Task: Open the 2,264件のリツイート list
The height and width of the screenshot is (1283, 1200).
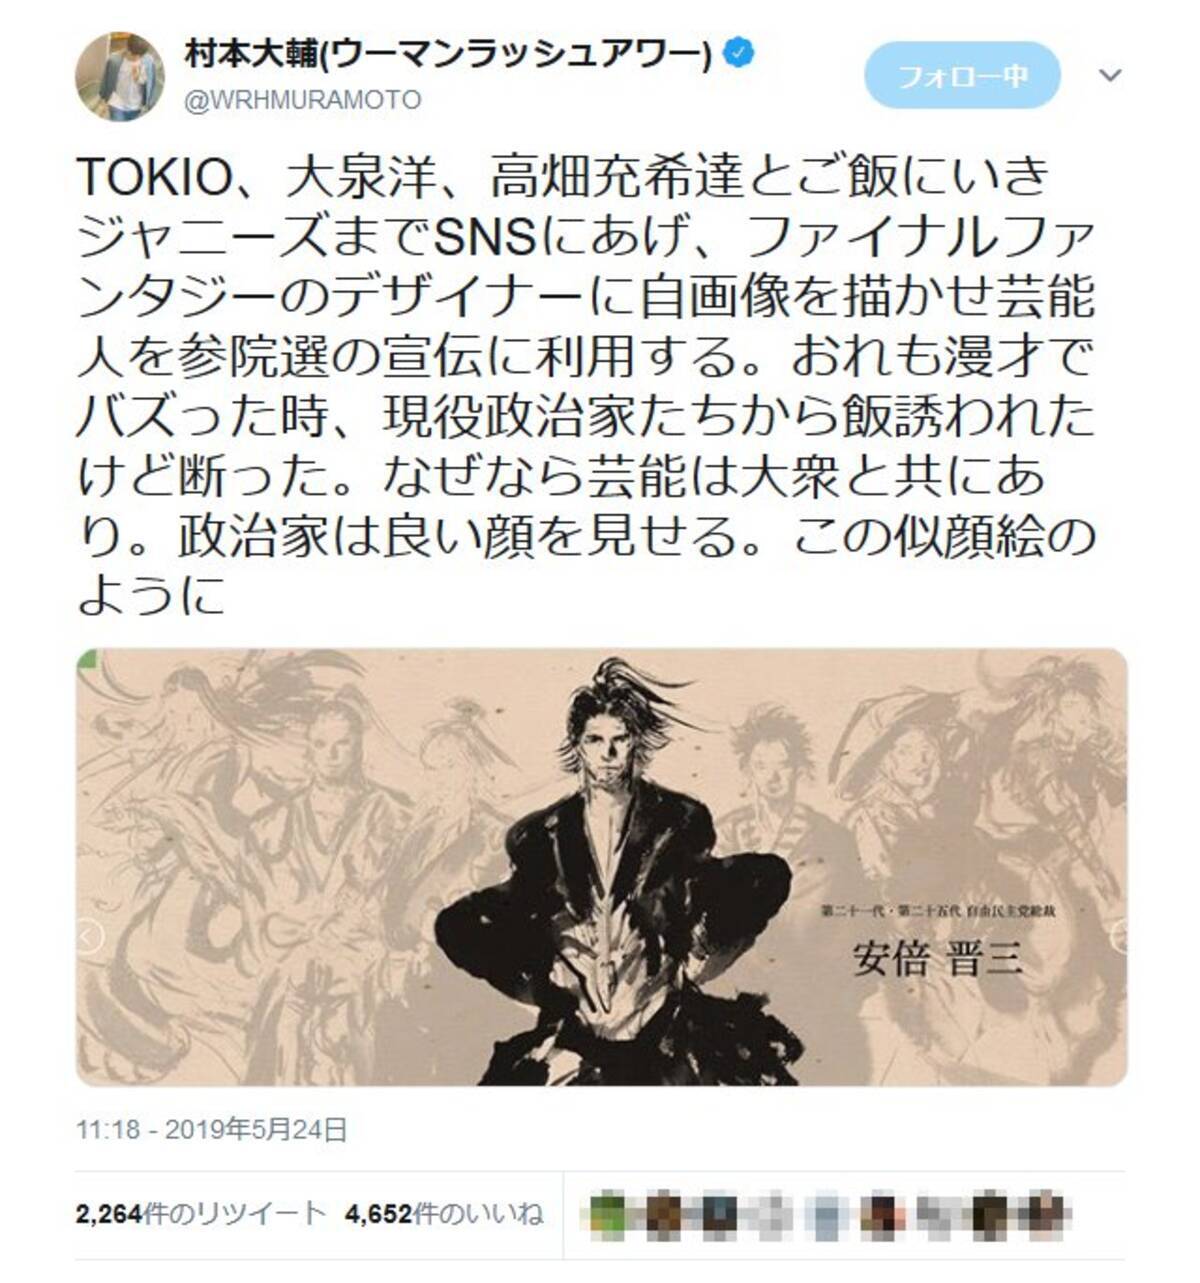Action: pos(201,1213)
